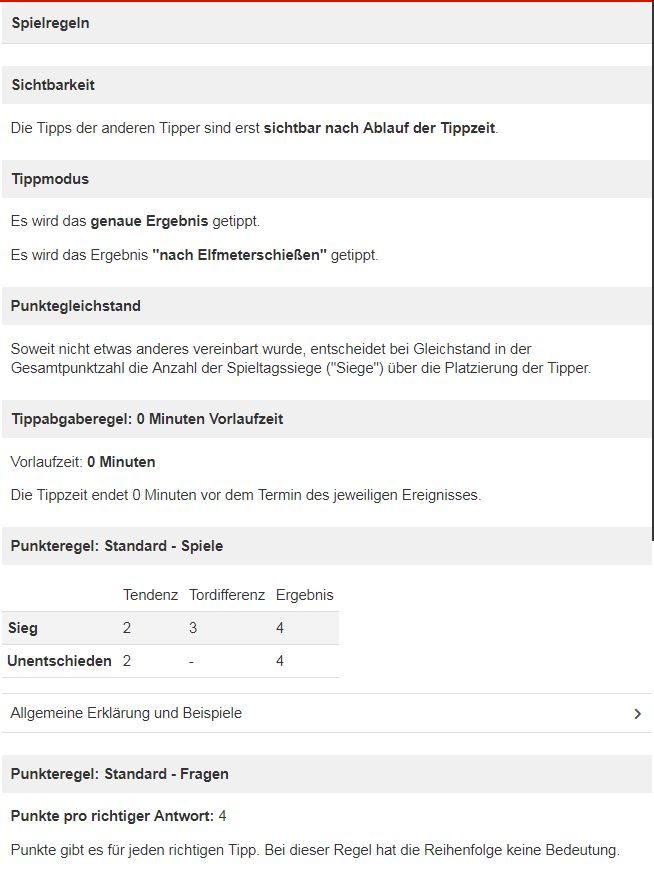Click the Unentschieden Ergebnis value 4
Image resolution: width=654 pixels, height=871 pixels.
click(279, 661)
